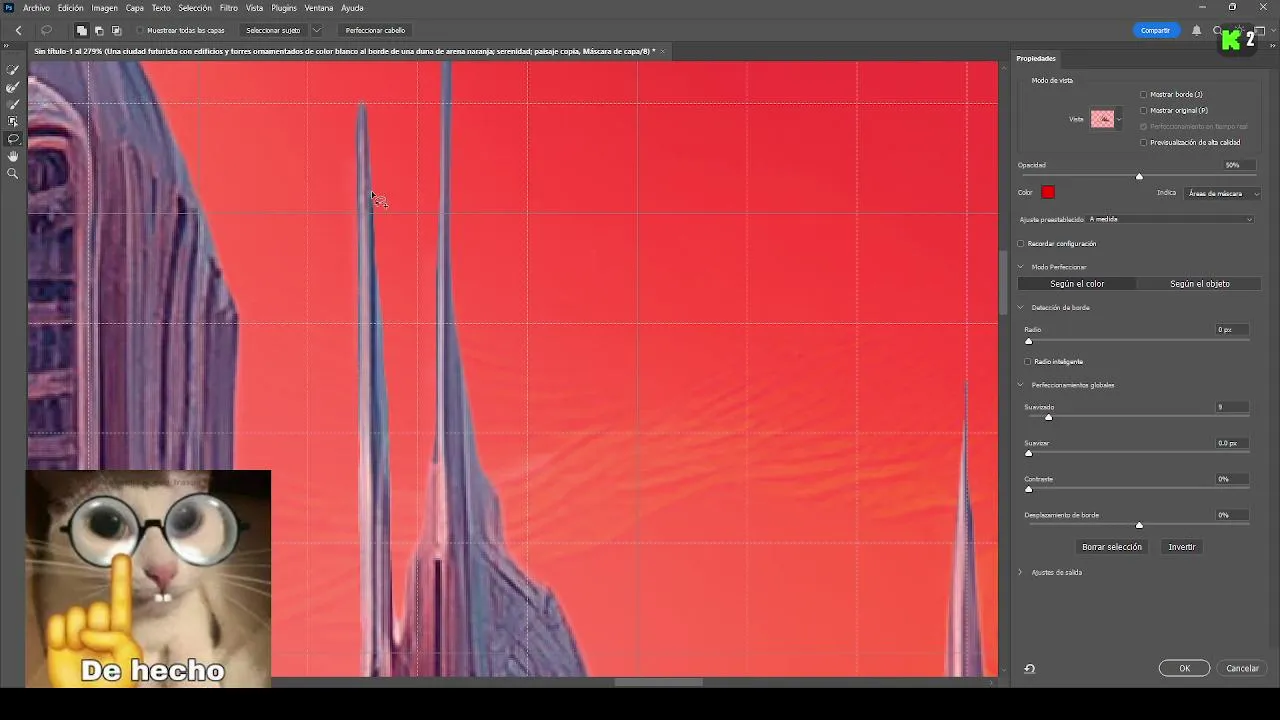Open the Plugins menu
Screen dimensions: 1280x720
coord(284,8)
